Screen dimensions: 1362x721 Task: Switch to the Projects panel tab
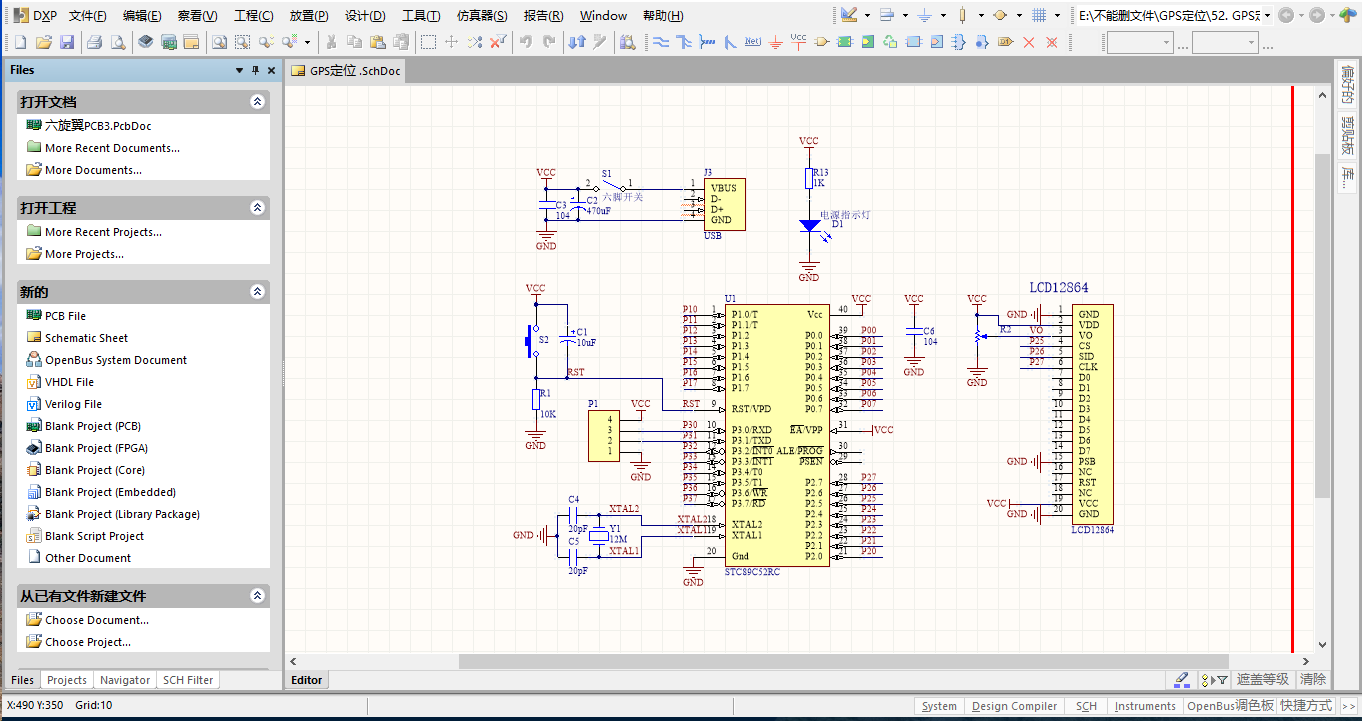point(67,680)
